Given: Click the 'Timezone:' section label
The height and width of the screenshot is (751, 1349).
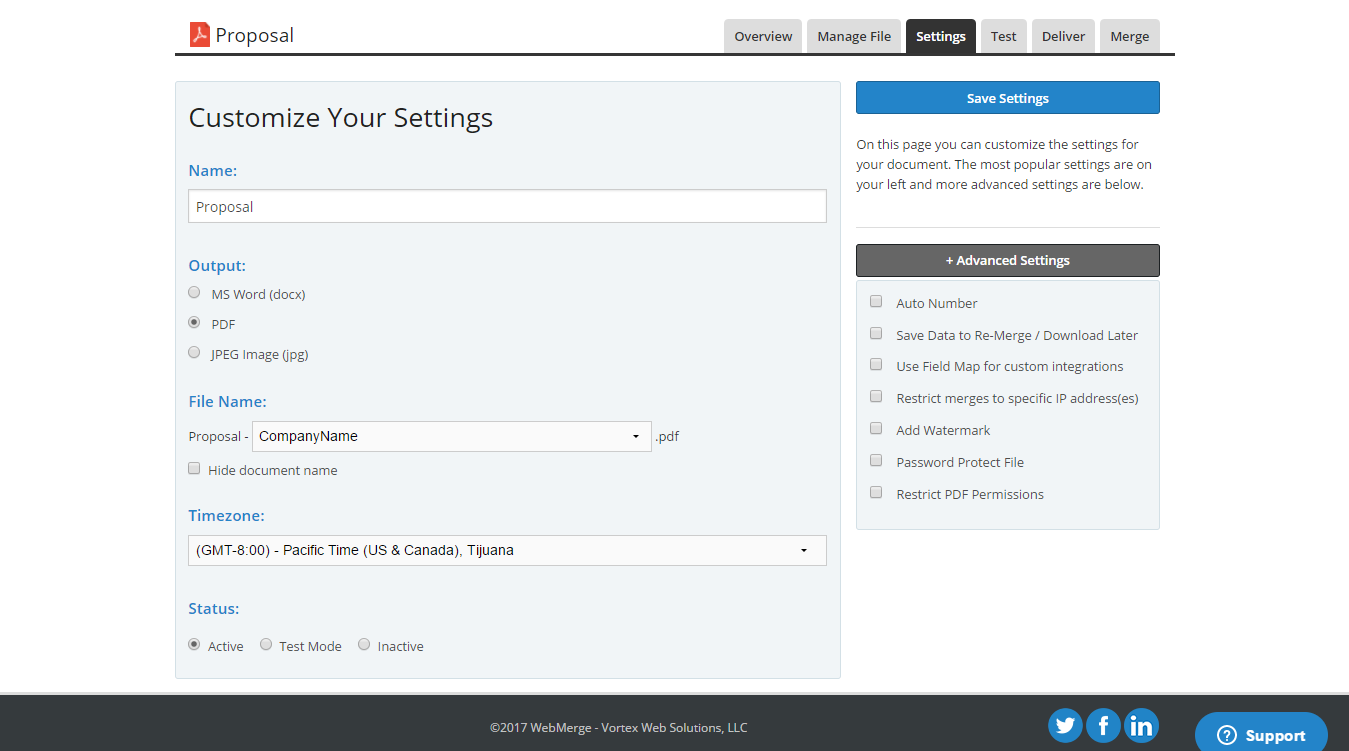Looking at the screenshot, I should (226, 516).
